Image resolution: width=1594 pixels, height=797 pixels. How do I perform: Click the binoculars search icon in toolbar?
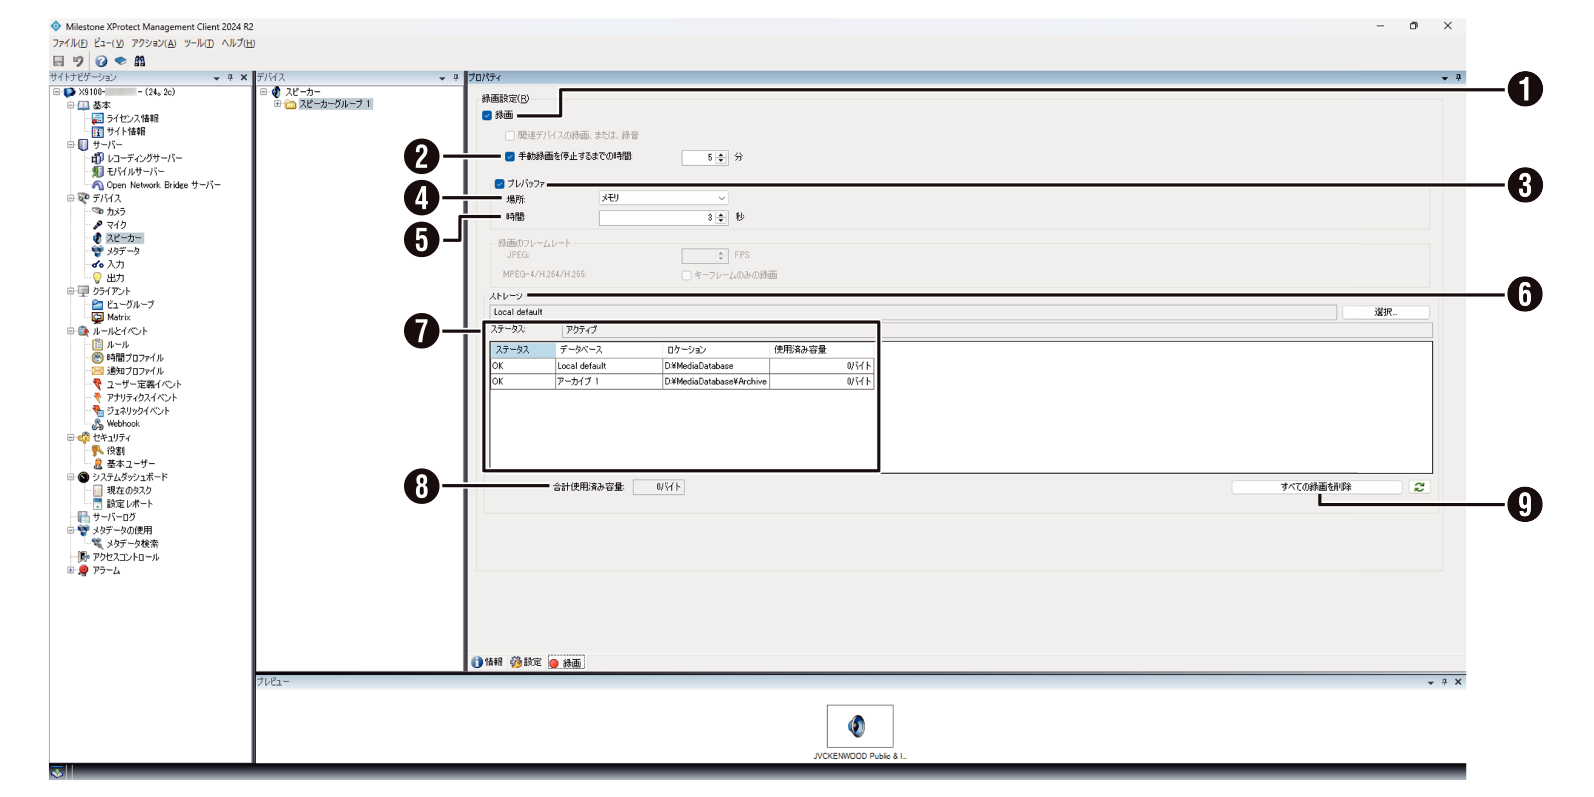coord(140,61)
